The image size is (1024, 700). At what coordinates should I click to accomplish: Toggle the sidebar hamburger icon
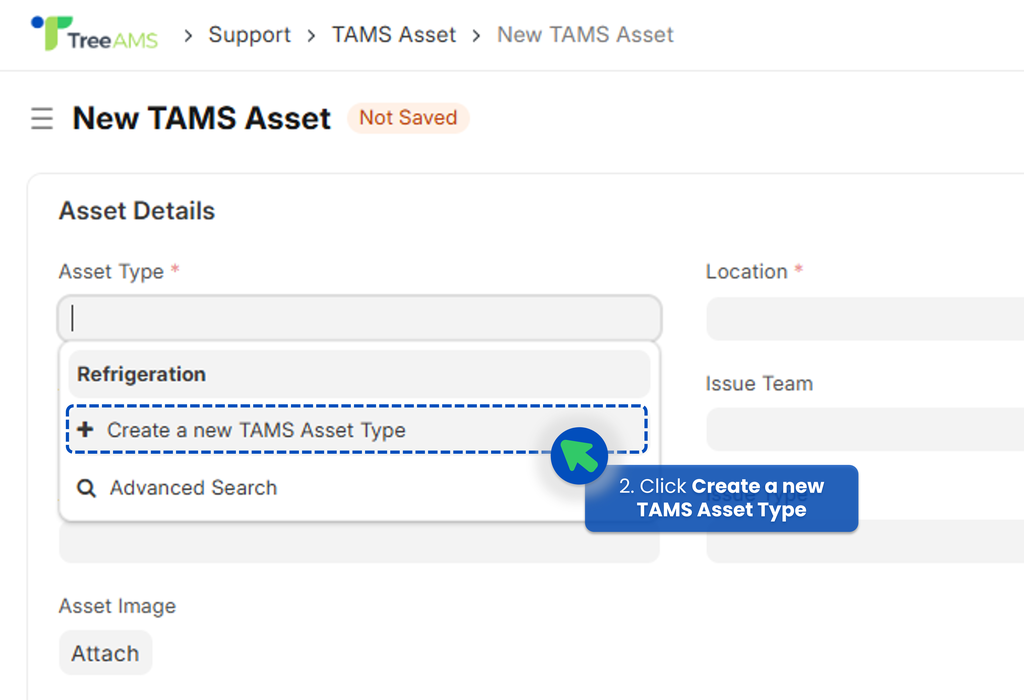click(42, 118)
